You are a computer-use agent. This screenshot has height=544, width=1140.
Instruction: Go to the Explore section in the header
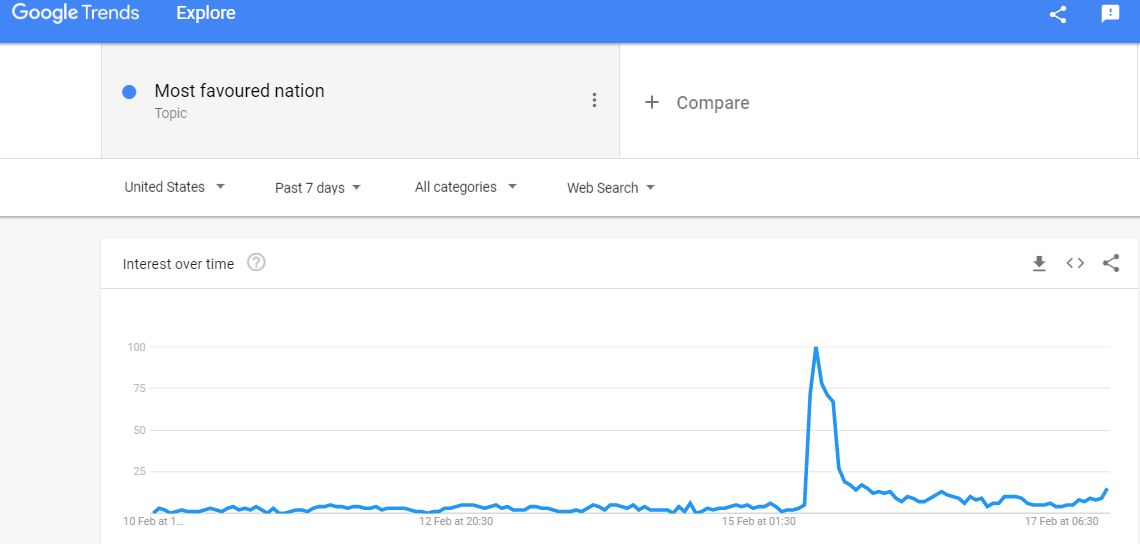pos(206,13)
